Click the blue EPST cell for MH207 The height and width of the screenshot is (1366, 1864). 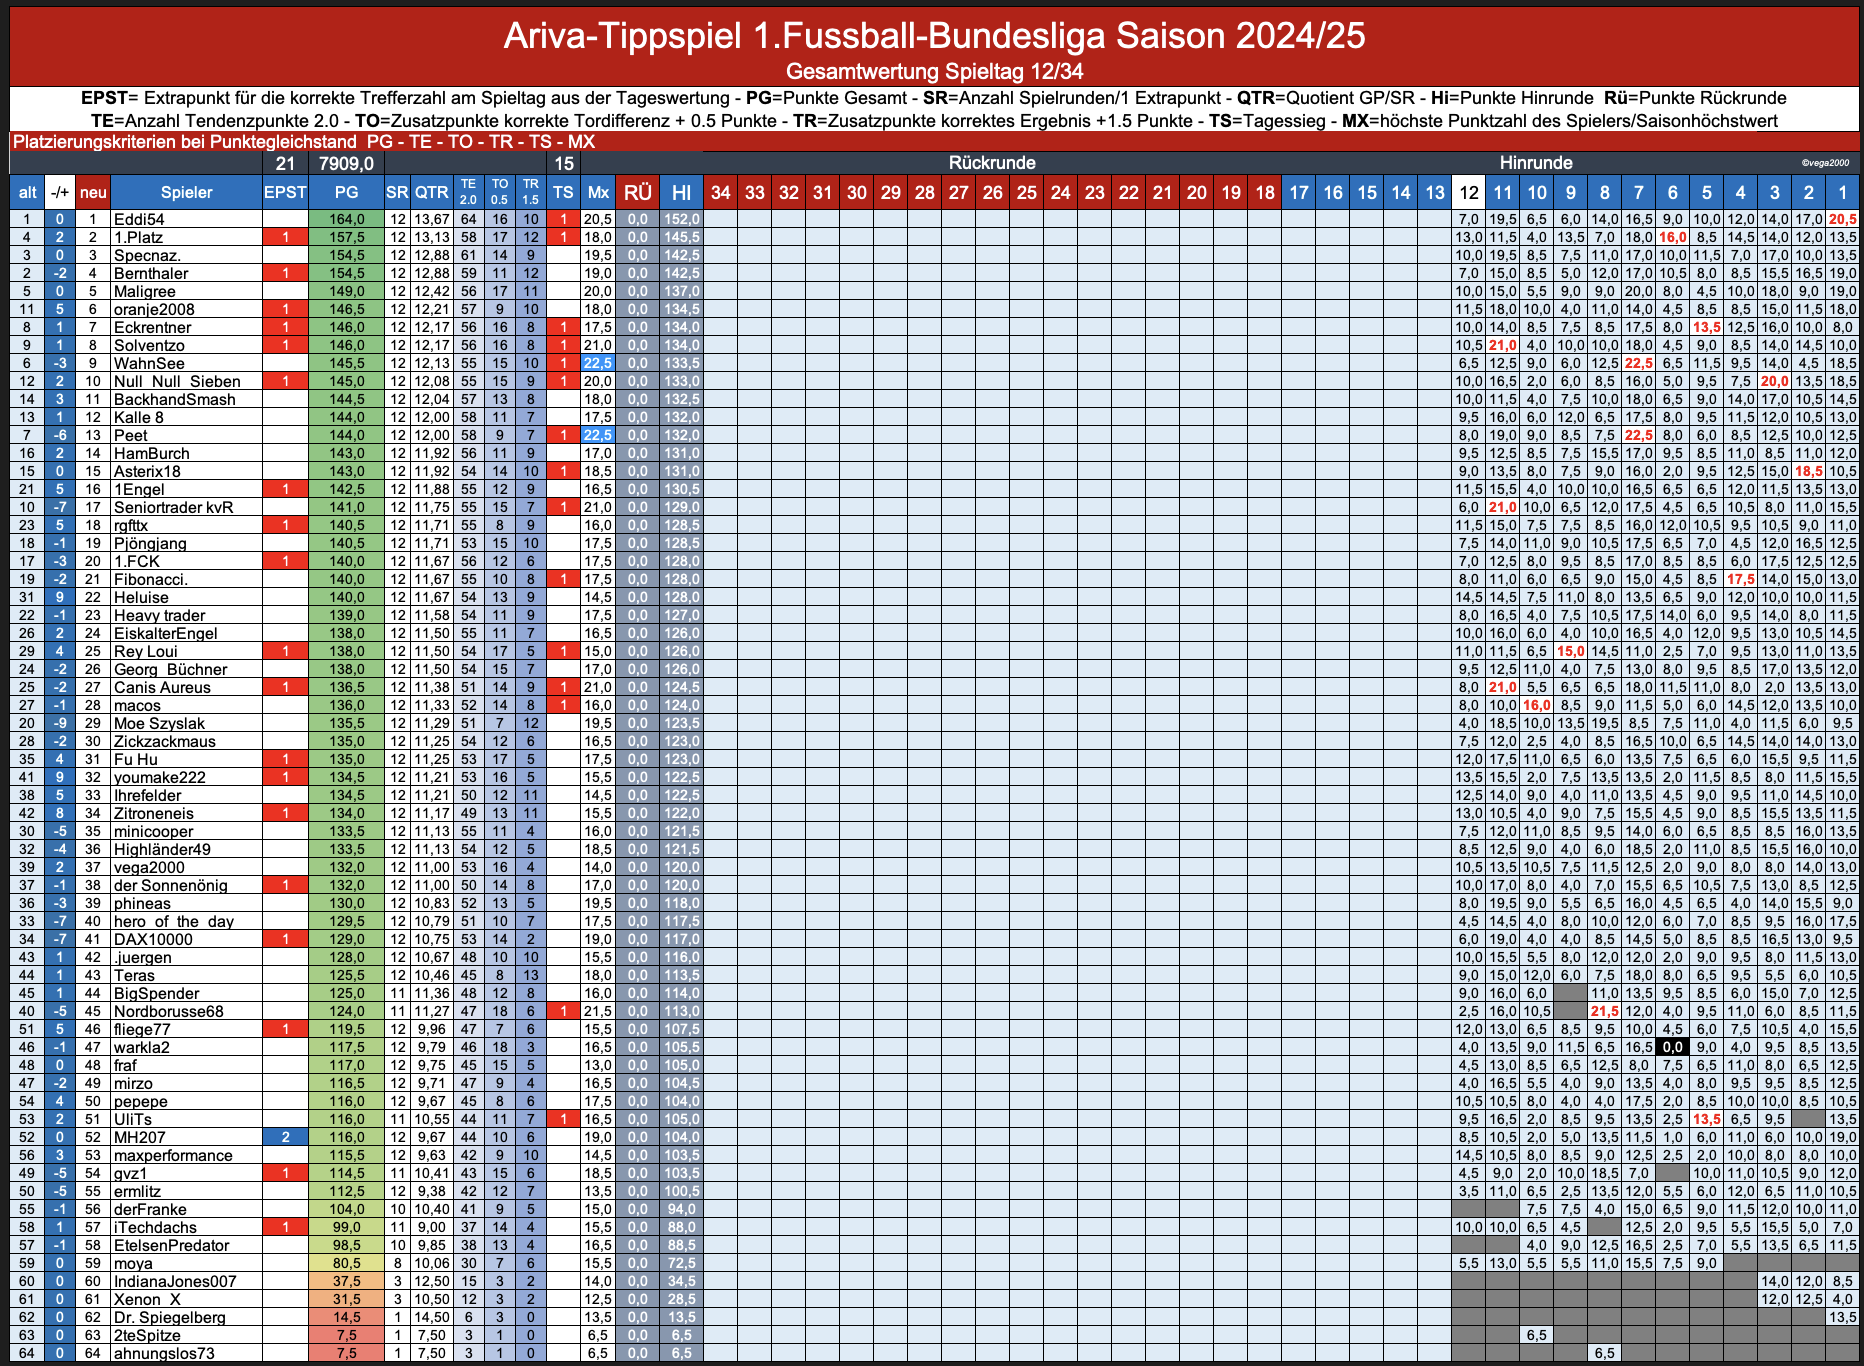point(285,1137)
